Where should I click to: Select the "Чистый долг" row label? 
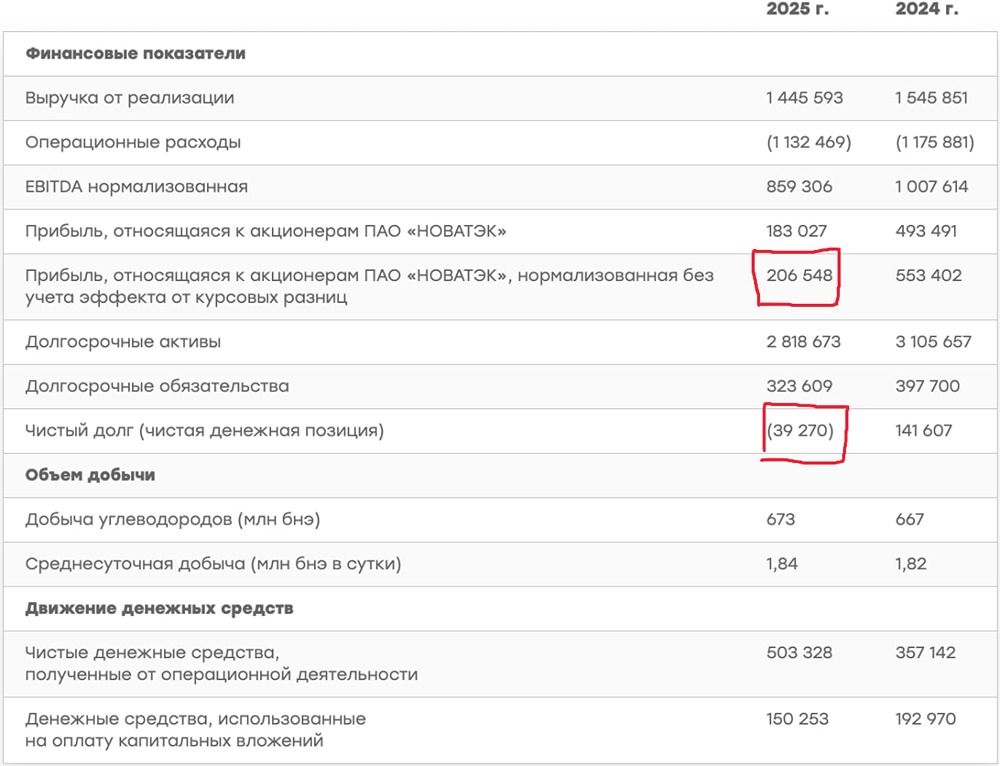pyautogui.click(x=204, y=431)
